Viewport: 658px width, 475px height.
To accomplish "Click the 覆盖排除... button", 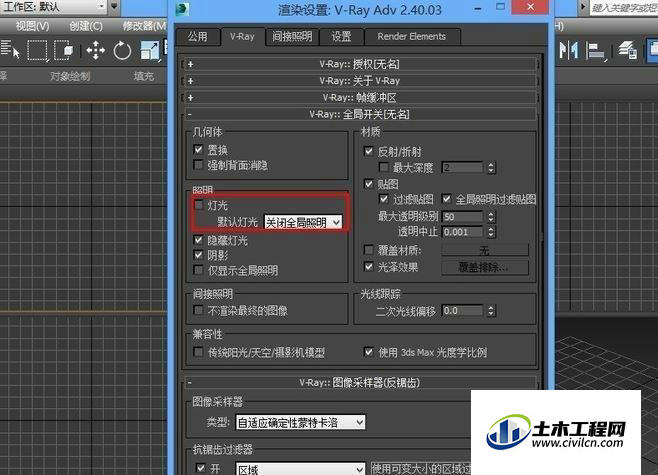I will [x=485, y=267].
